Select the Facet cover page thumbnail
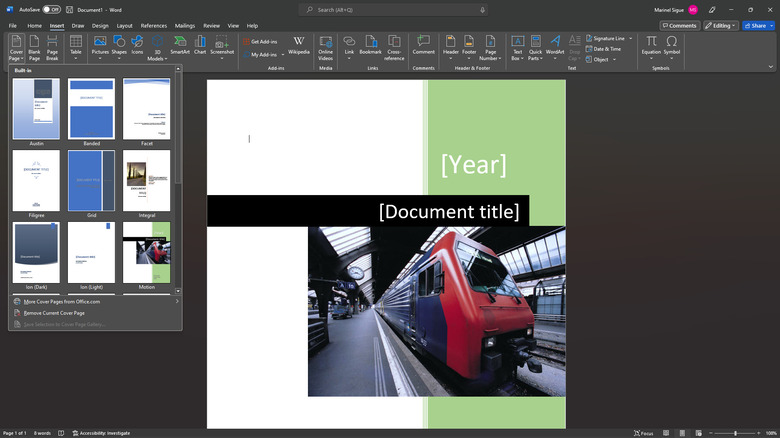Screen dimensions: 780x438 [146, 109]
